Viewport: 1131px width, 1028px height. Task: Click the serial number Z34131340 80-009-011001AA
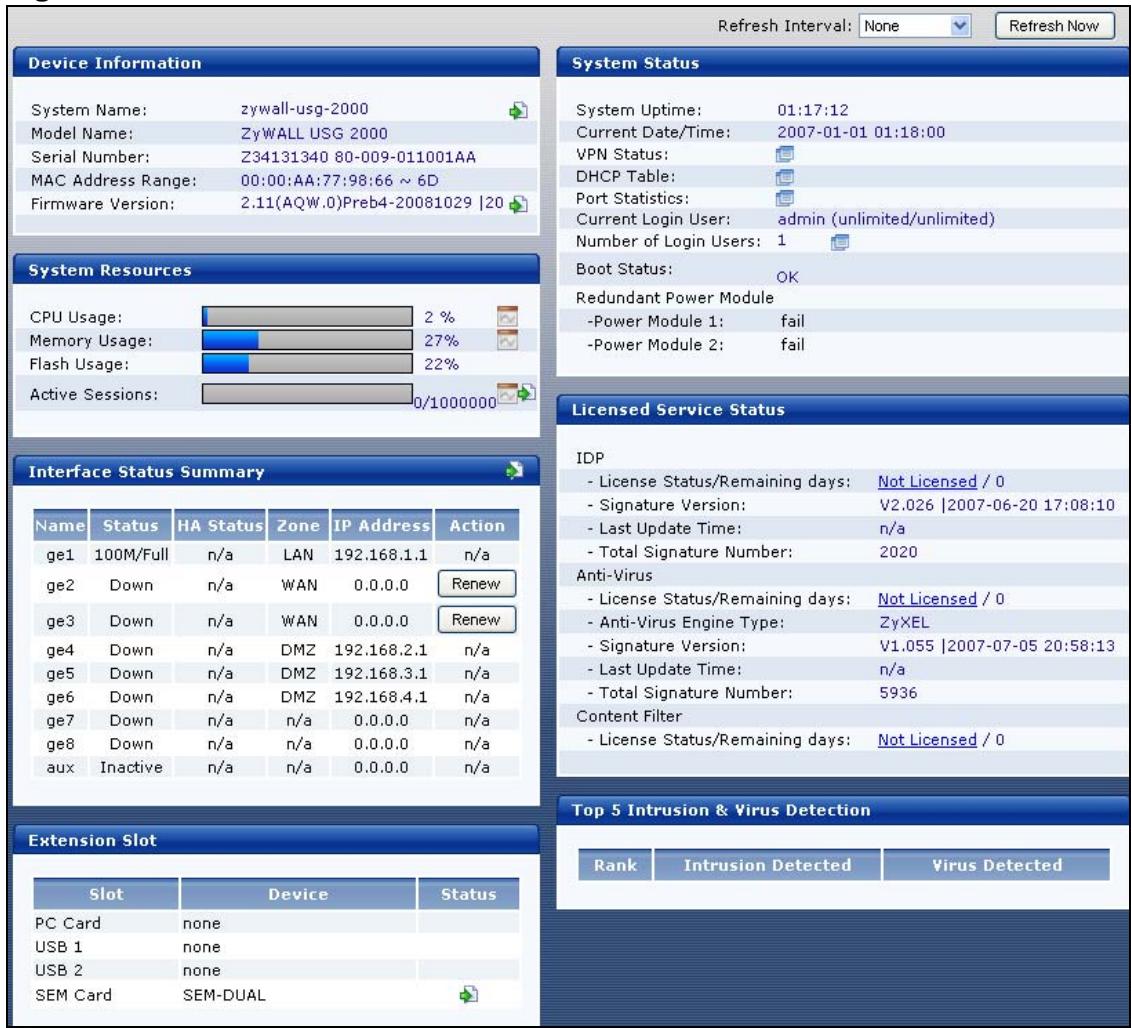coord(358,157)
